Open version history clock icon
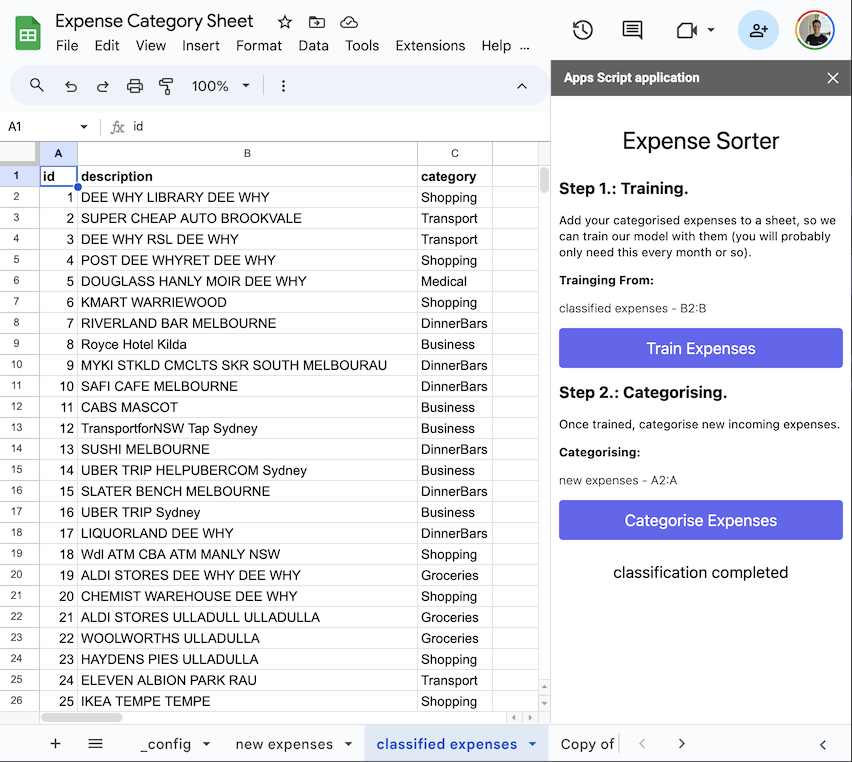Screen dimensions: 852x762 (582, 30)
